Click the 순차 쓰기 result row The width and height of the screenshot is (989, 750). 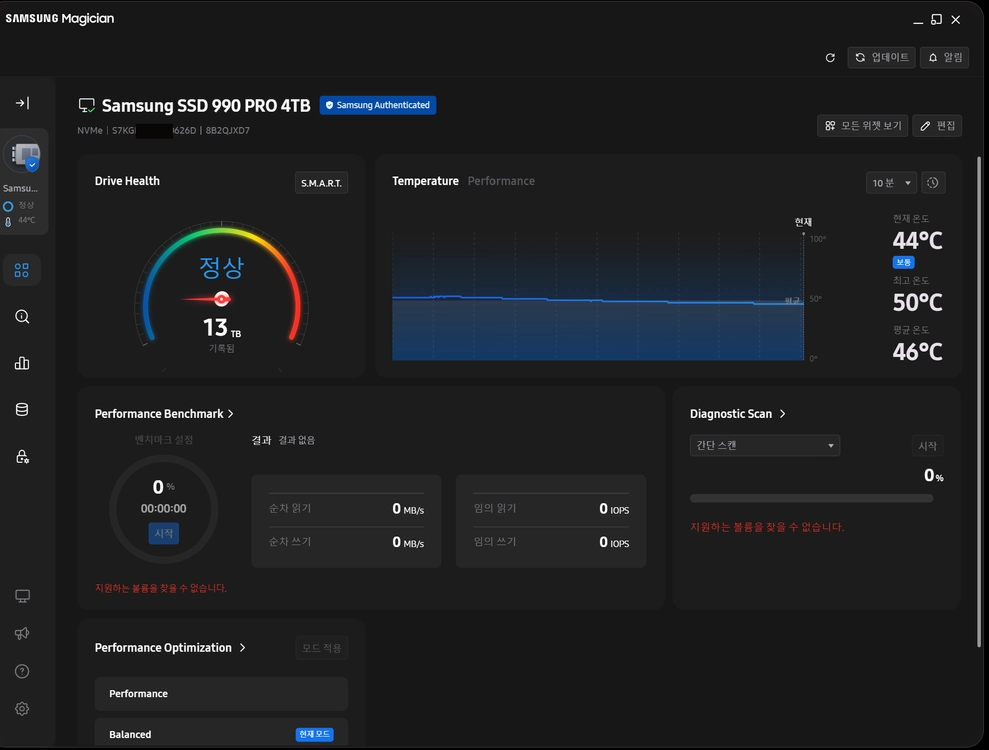click(346, 542)
